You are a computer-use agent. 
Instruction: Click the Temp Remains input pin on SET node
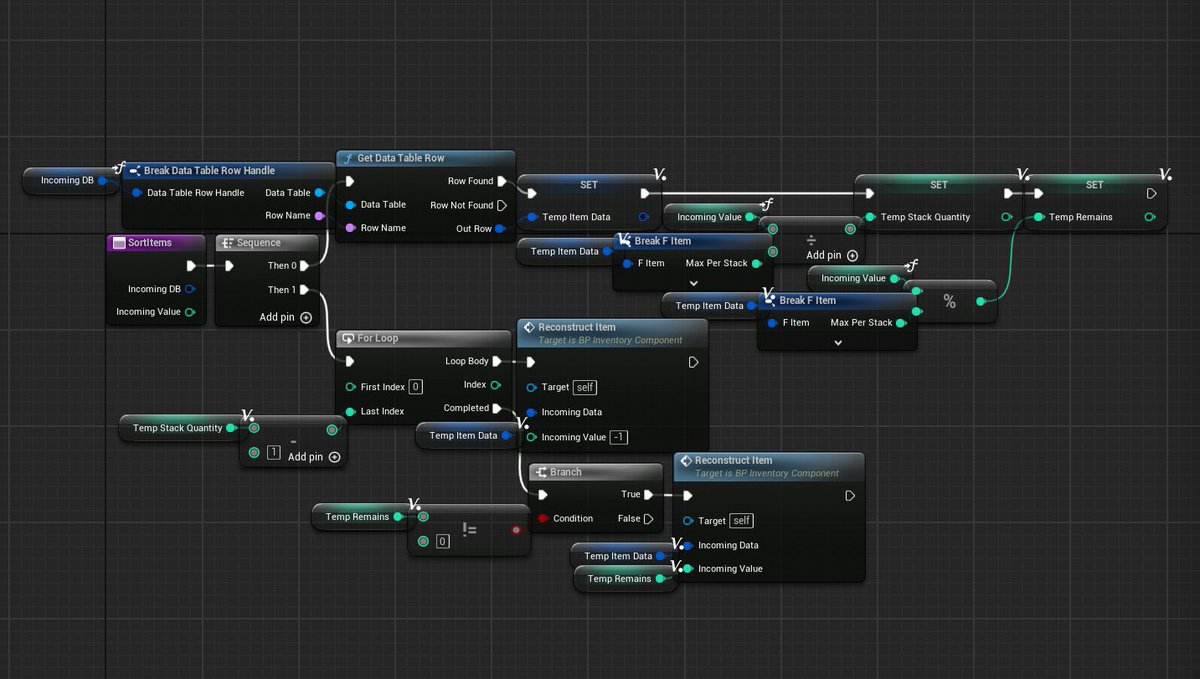point(1039,217)
